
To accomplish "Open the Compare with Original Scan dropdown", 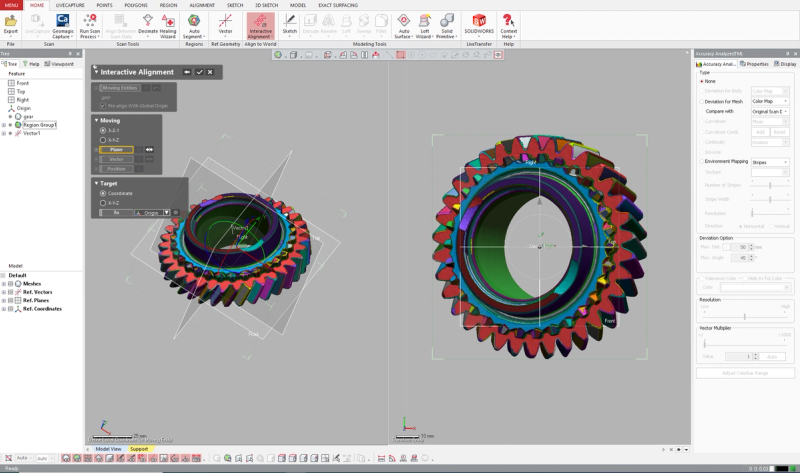I will tap(769, 111).
